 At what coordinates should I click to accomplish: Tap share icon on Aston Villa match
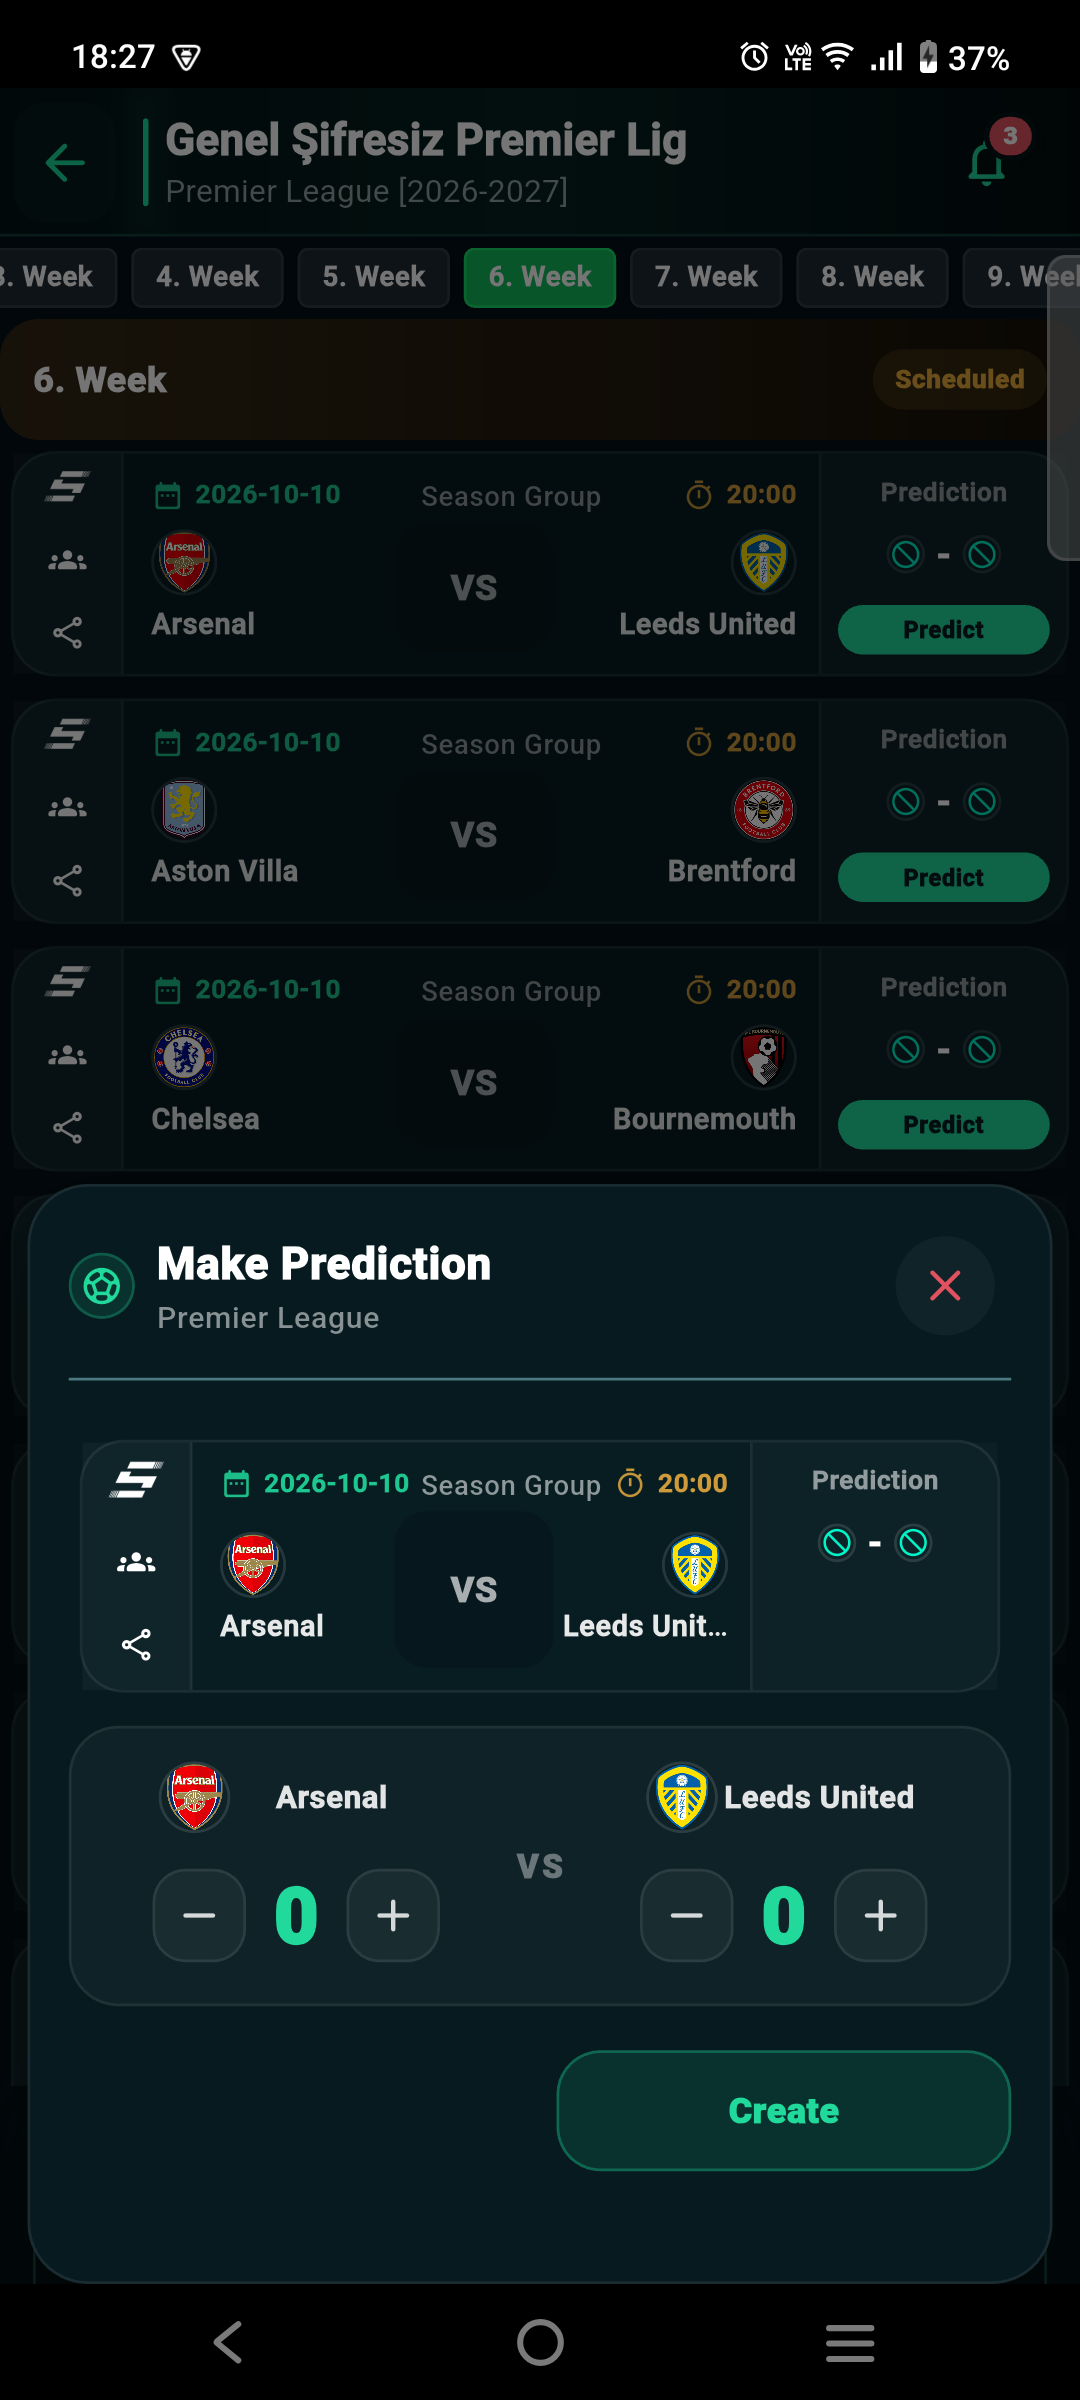(67, 881)
